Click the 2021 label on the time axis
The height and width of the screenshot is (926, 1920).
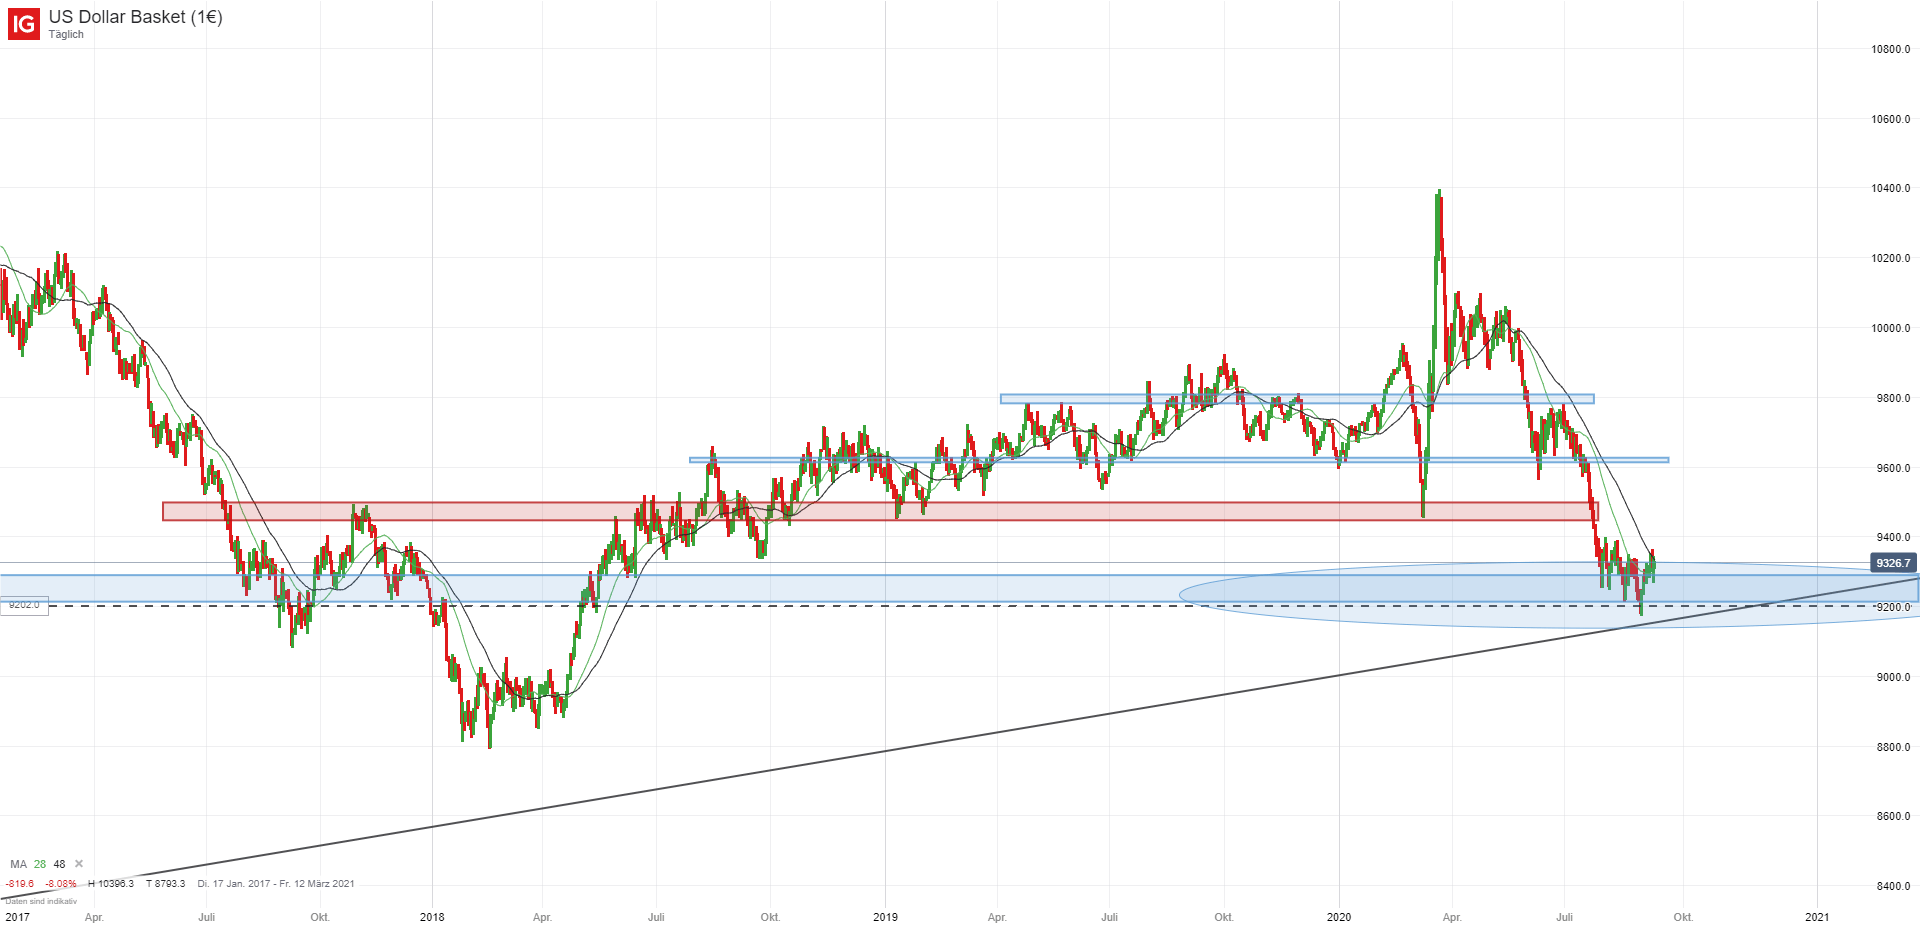coord(1817,917)
